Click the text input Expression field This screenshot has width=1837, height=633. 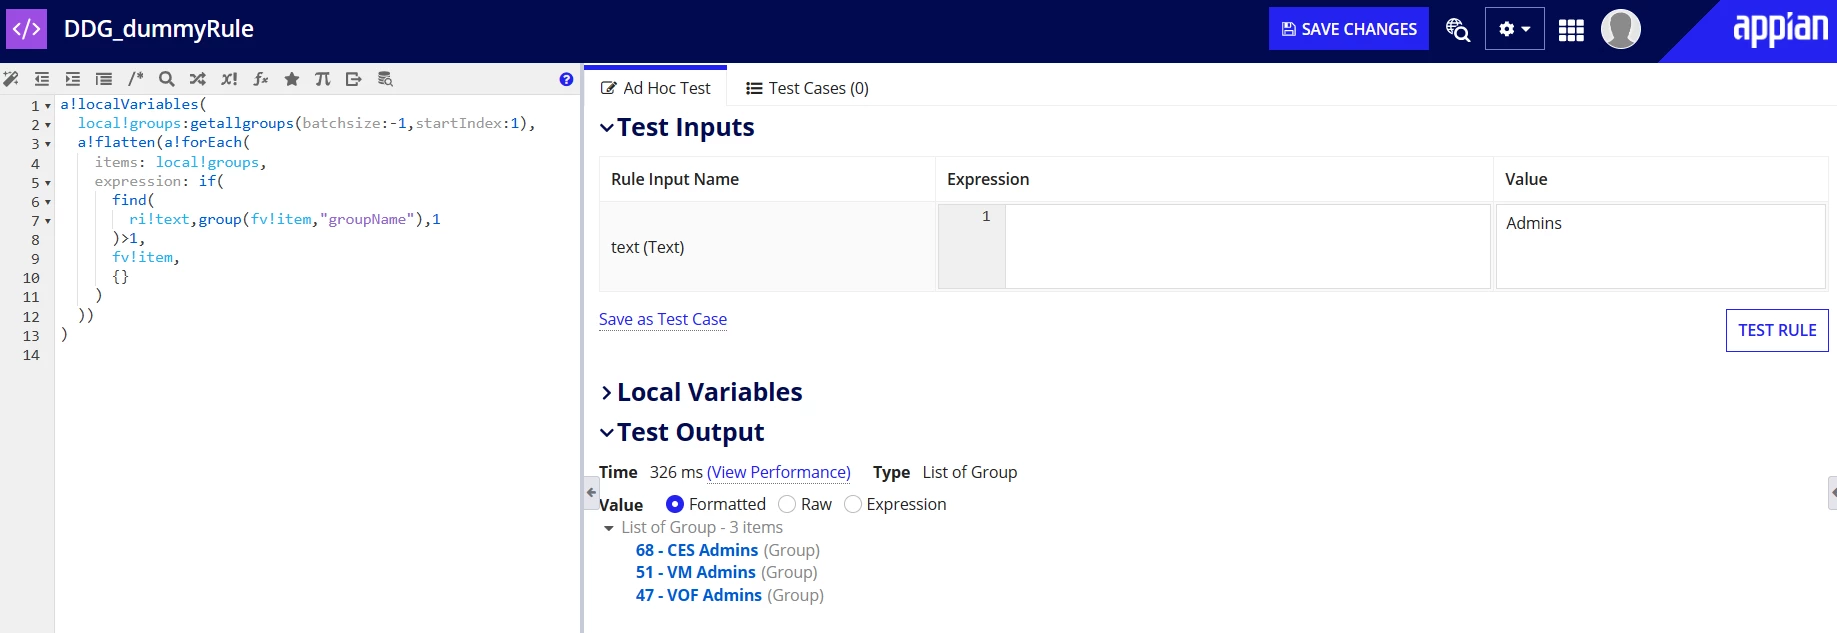point(1247,247)
